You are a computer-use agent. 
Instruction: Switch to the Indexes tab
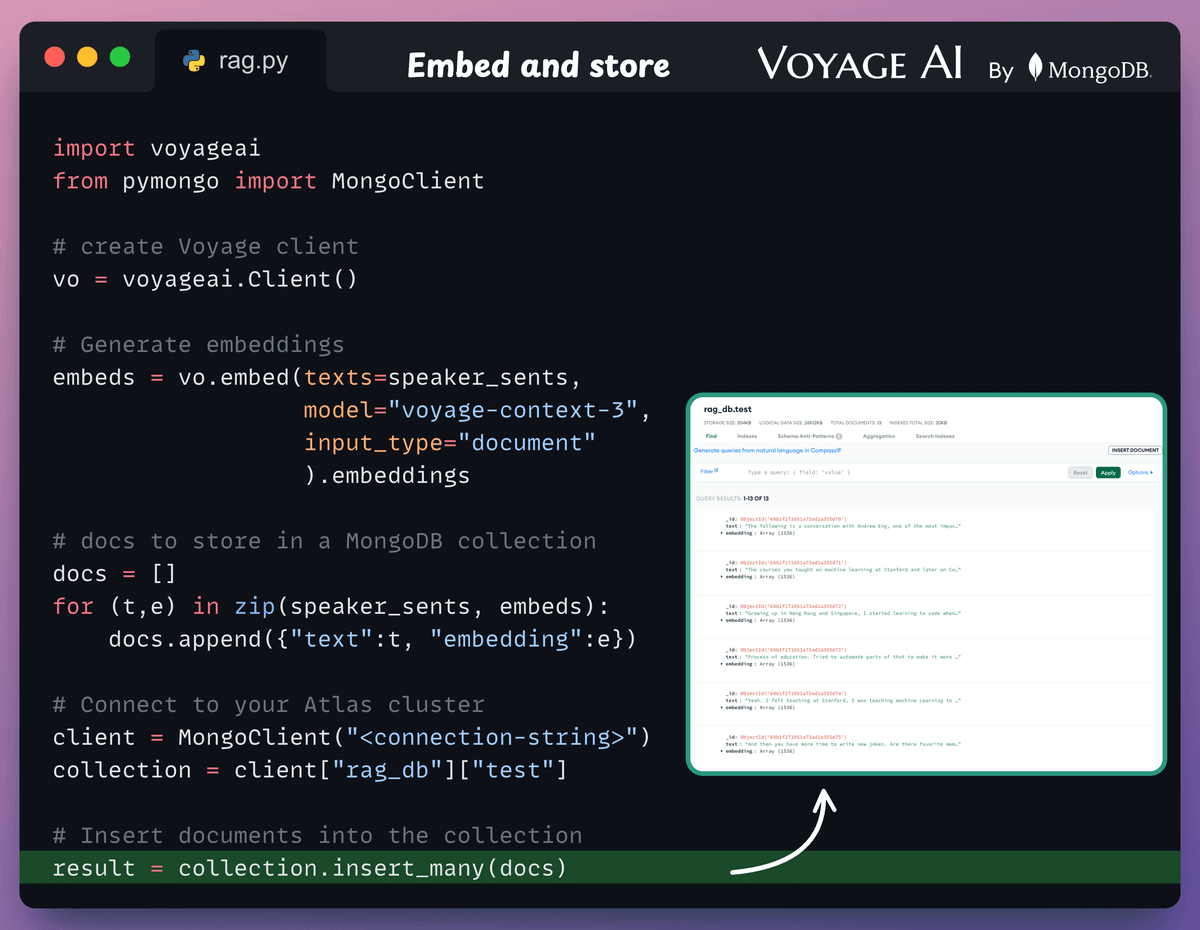click(x=747, y=436)
